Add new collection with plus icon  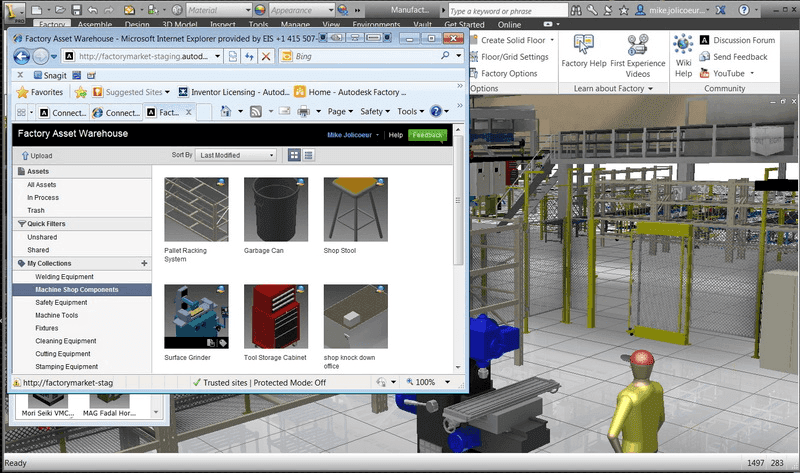[x=144, y=263]
